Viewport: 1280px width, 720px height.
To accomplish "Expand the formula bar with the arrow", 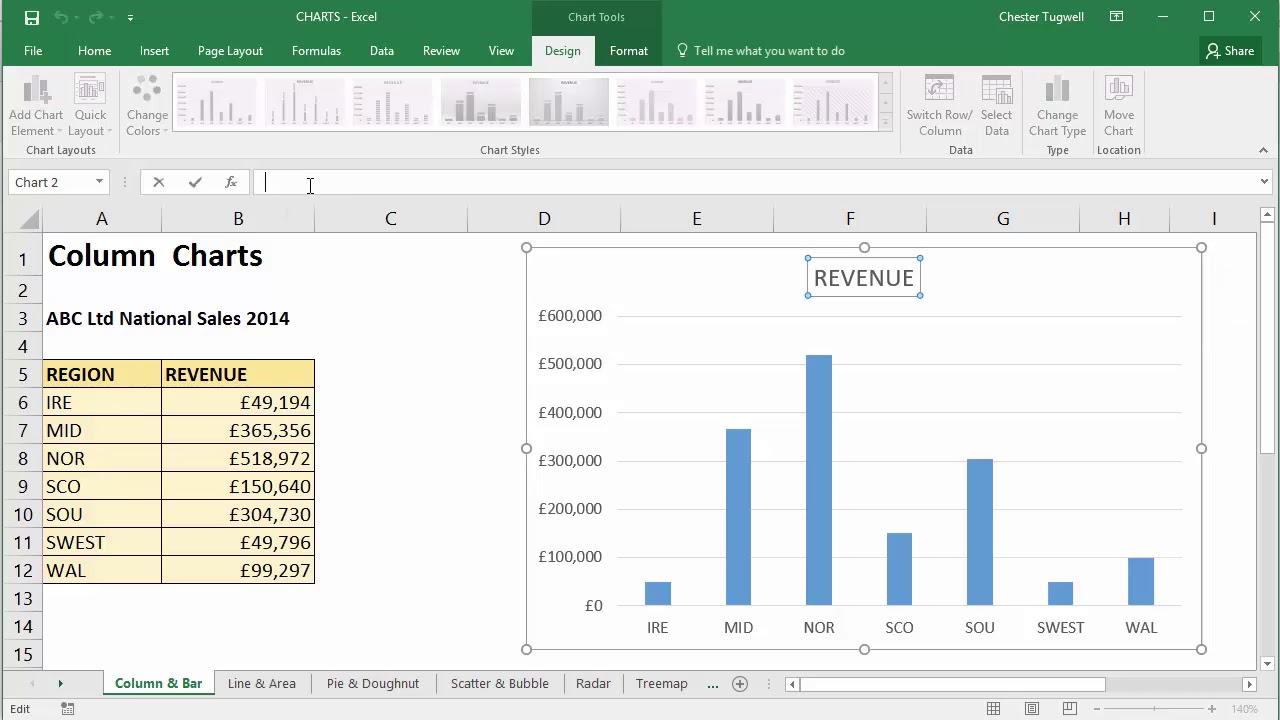I will click(1264, 182).
